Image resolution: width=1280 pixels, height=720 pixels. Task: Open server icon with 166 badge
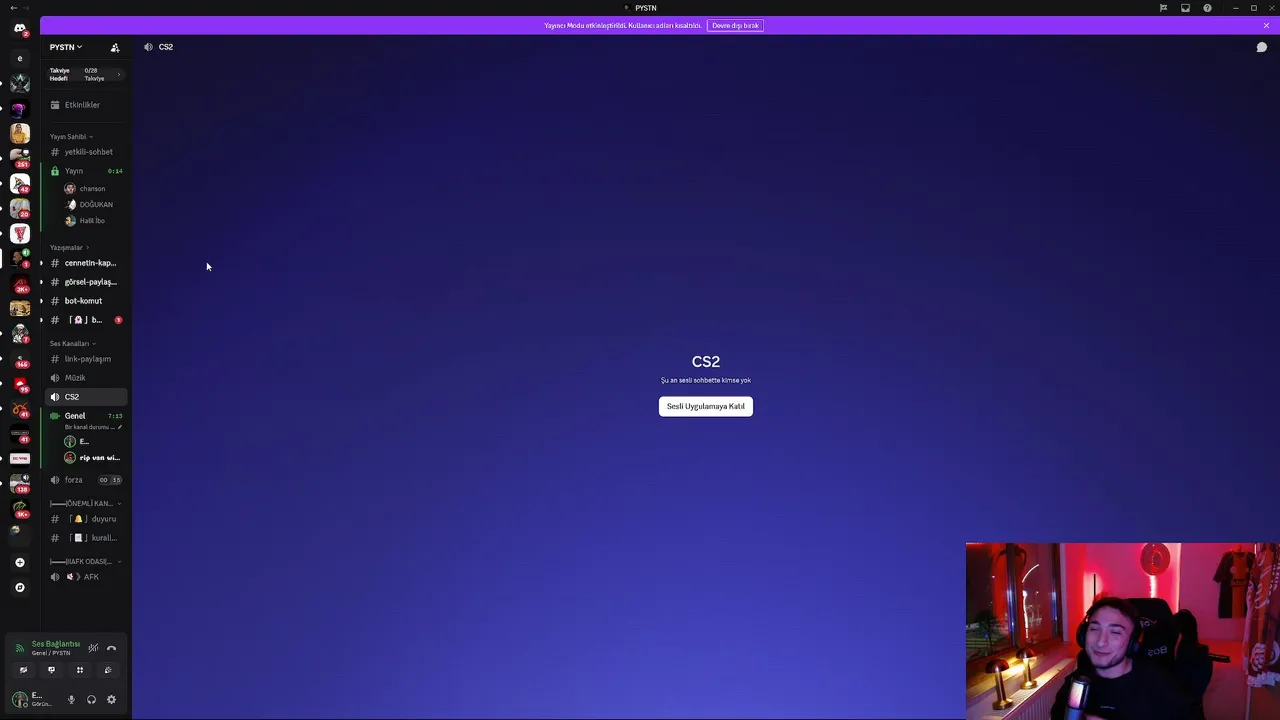pyautogui.click(x=20, y=360)
